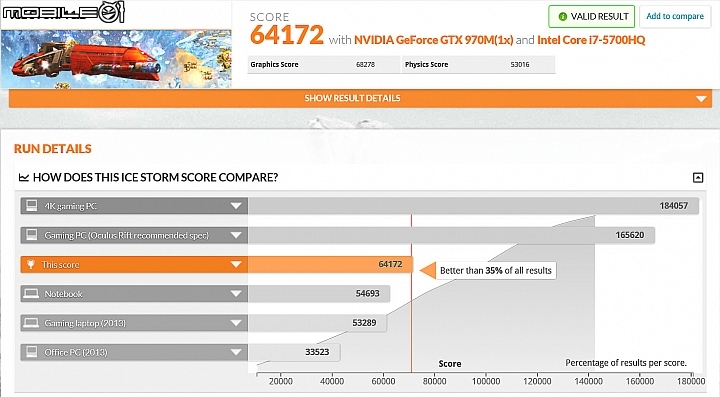Click the laptop icon on the Gaming laptop (2013) row

click(31, 323)
